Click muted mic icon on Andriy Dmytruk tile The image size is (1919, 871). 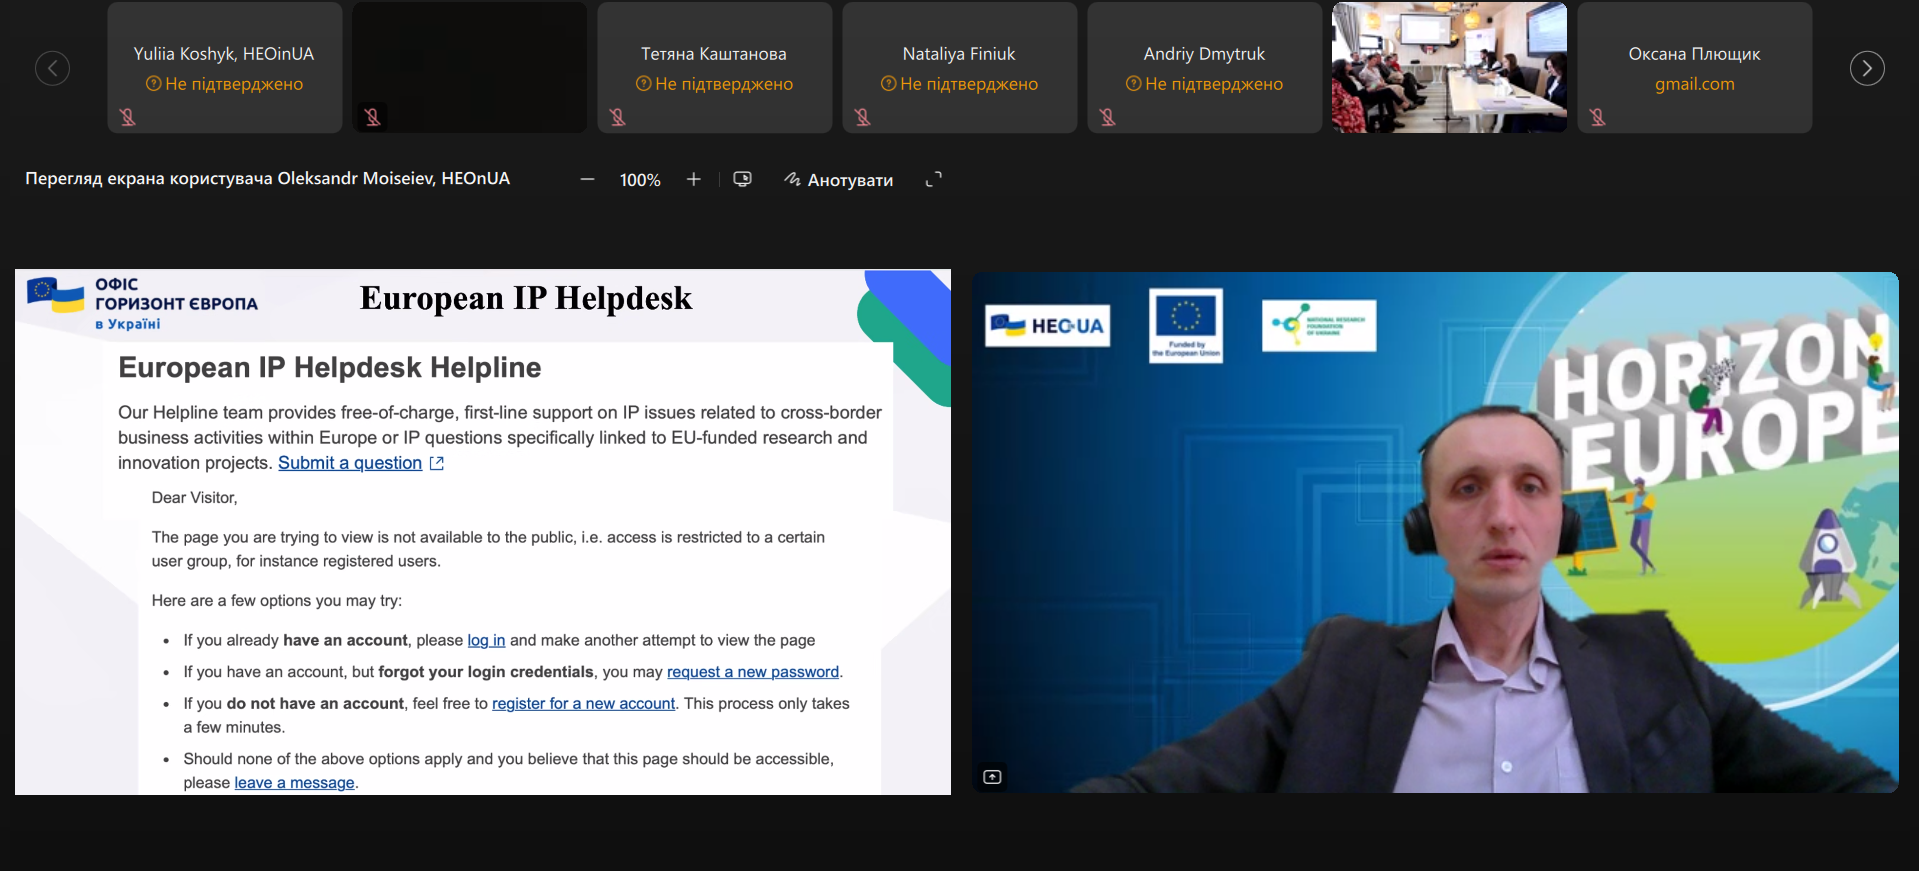coord(1108,117)
